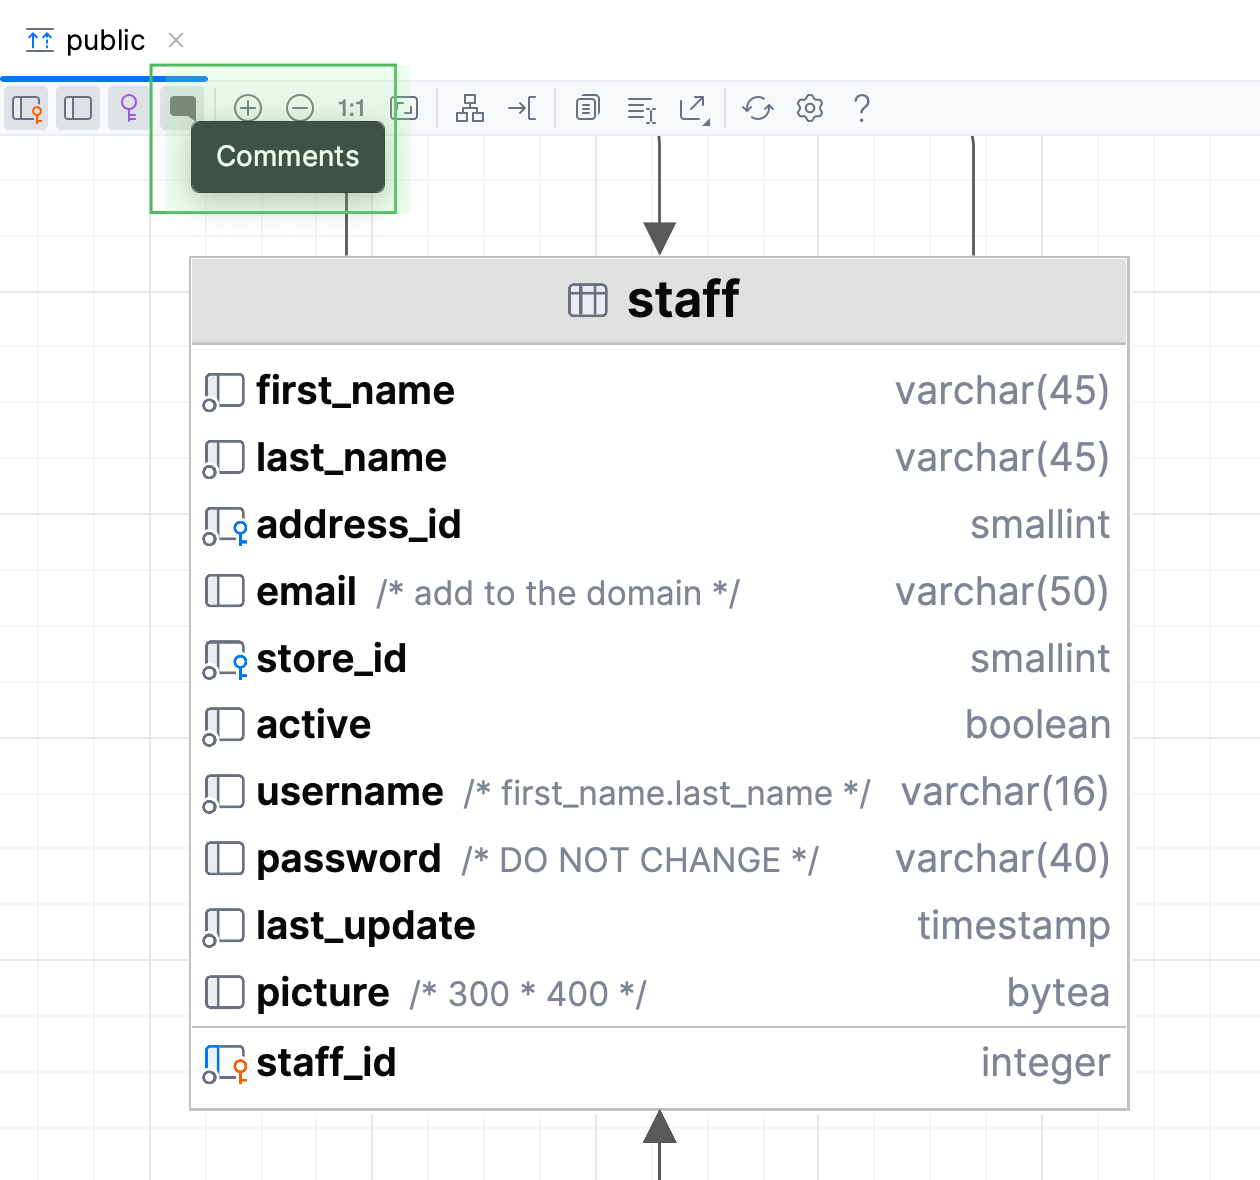Toggle the Key Columns display

[x=25, y=108]
